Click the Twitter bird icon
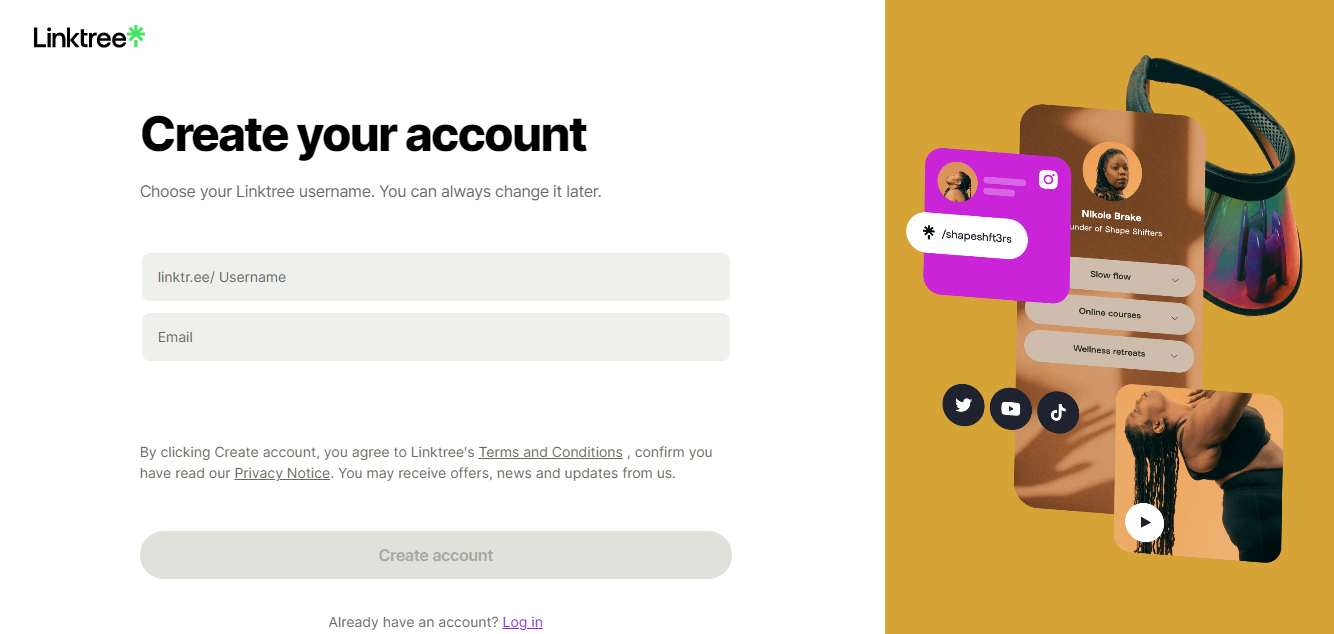 pos(963,405)
